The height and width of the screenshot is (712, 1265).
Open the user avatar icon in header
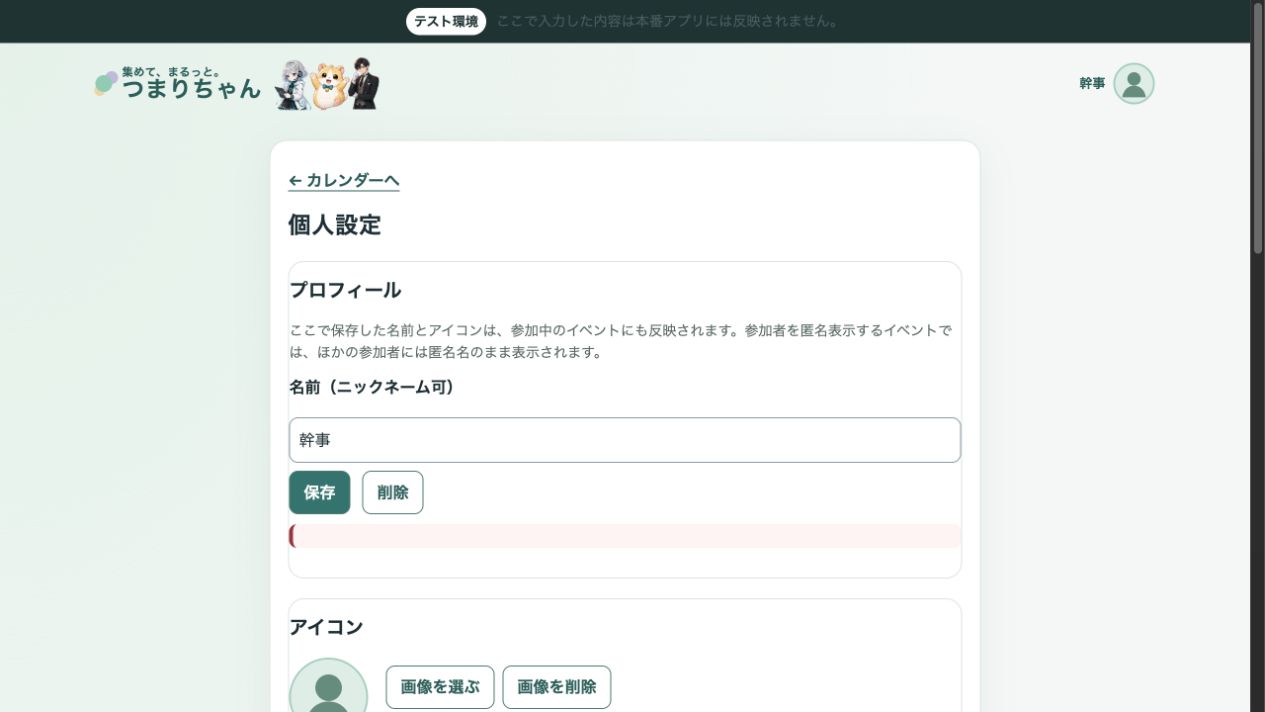(x=1134, y=84)
